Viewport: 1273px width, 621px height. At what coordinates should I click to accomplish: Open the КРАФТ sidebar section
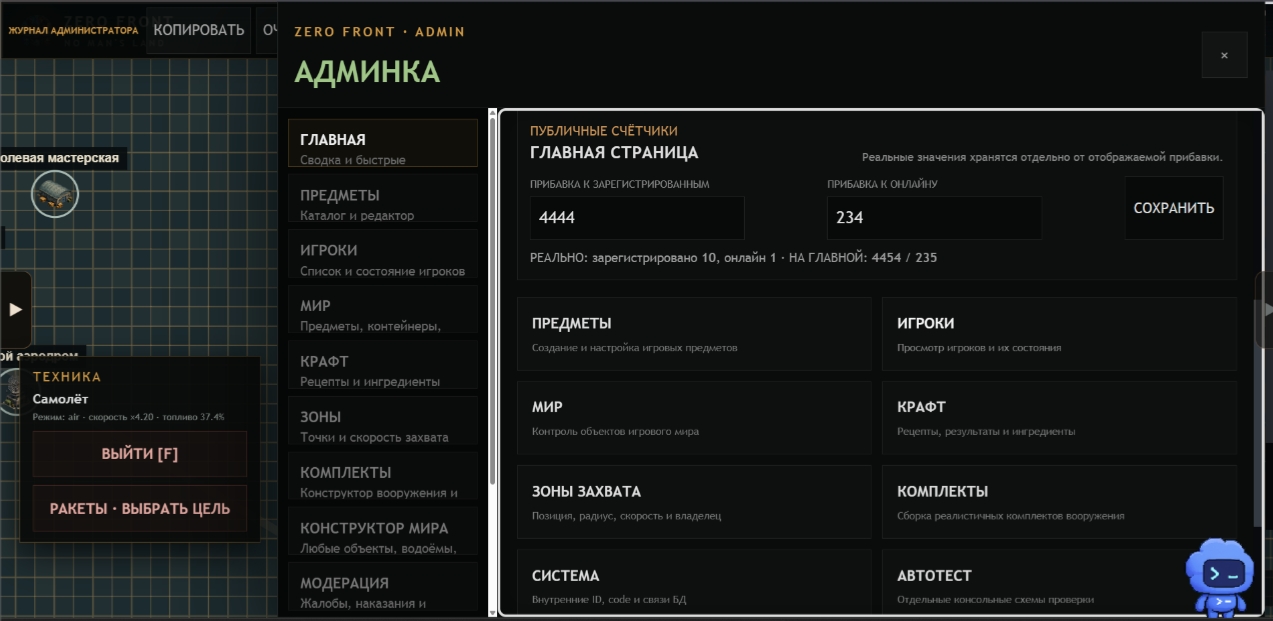click(383, 370)
